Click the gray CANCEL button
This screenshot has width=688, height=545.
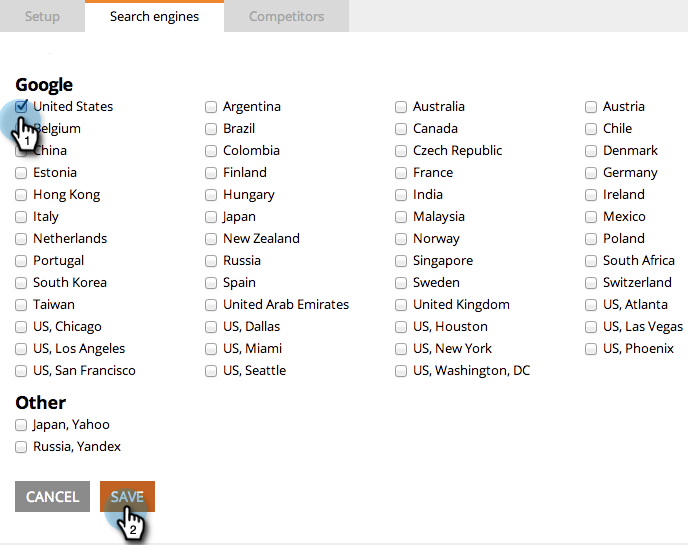pos(52,496)
